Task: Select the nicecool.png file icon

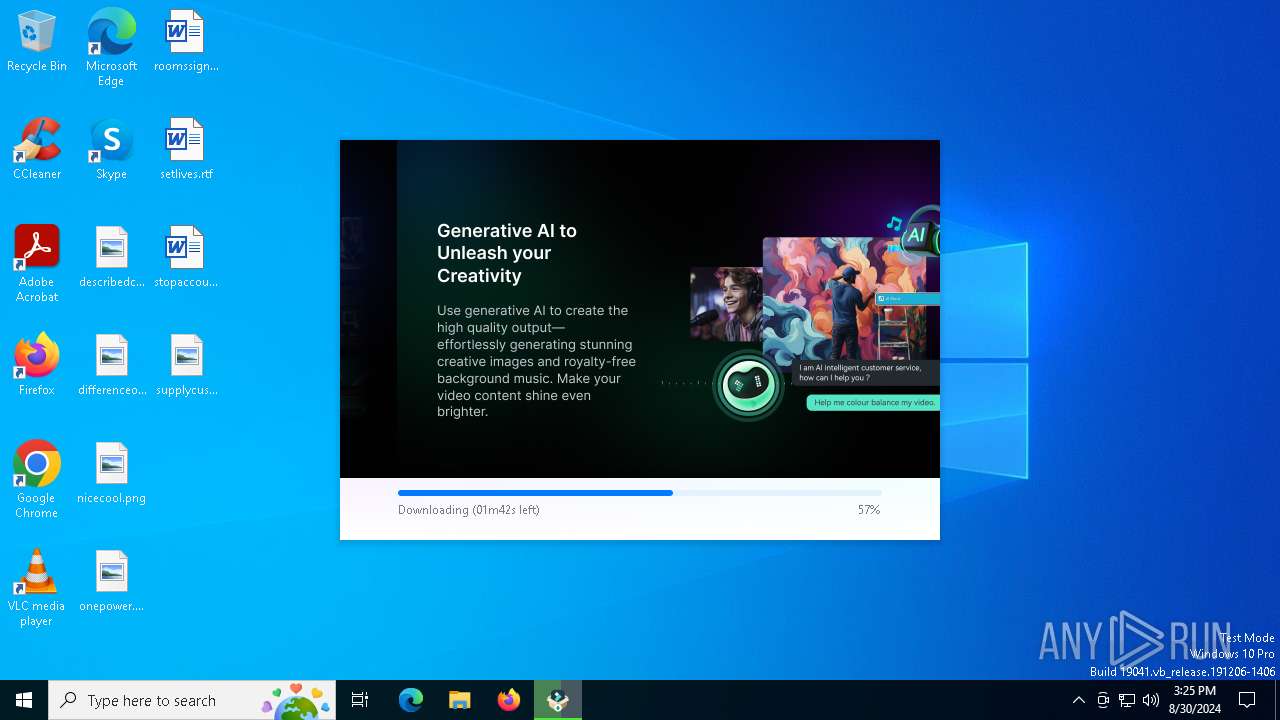Action: click(111, 474)
